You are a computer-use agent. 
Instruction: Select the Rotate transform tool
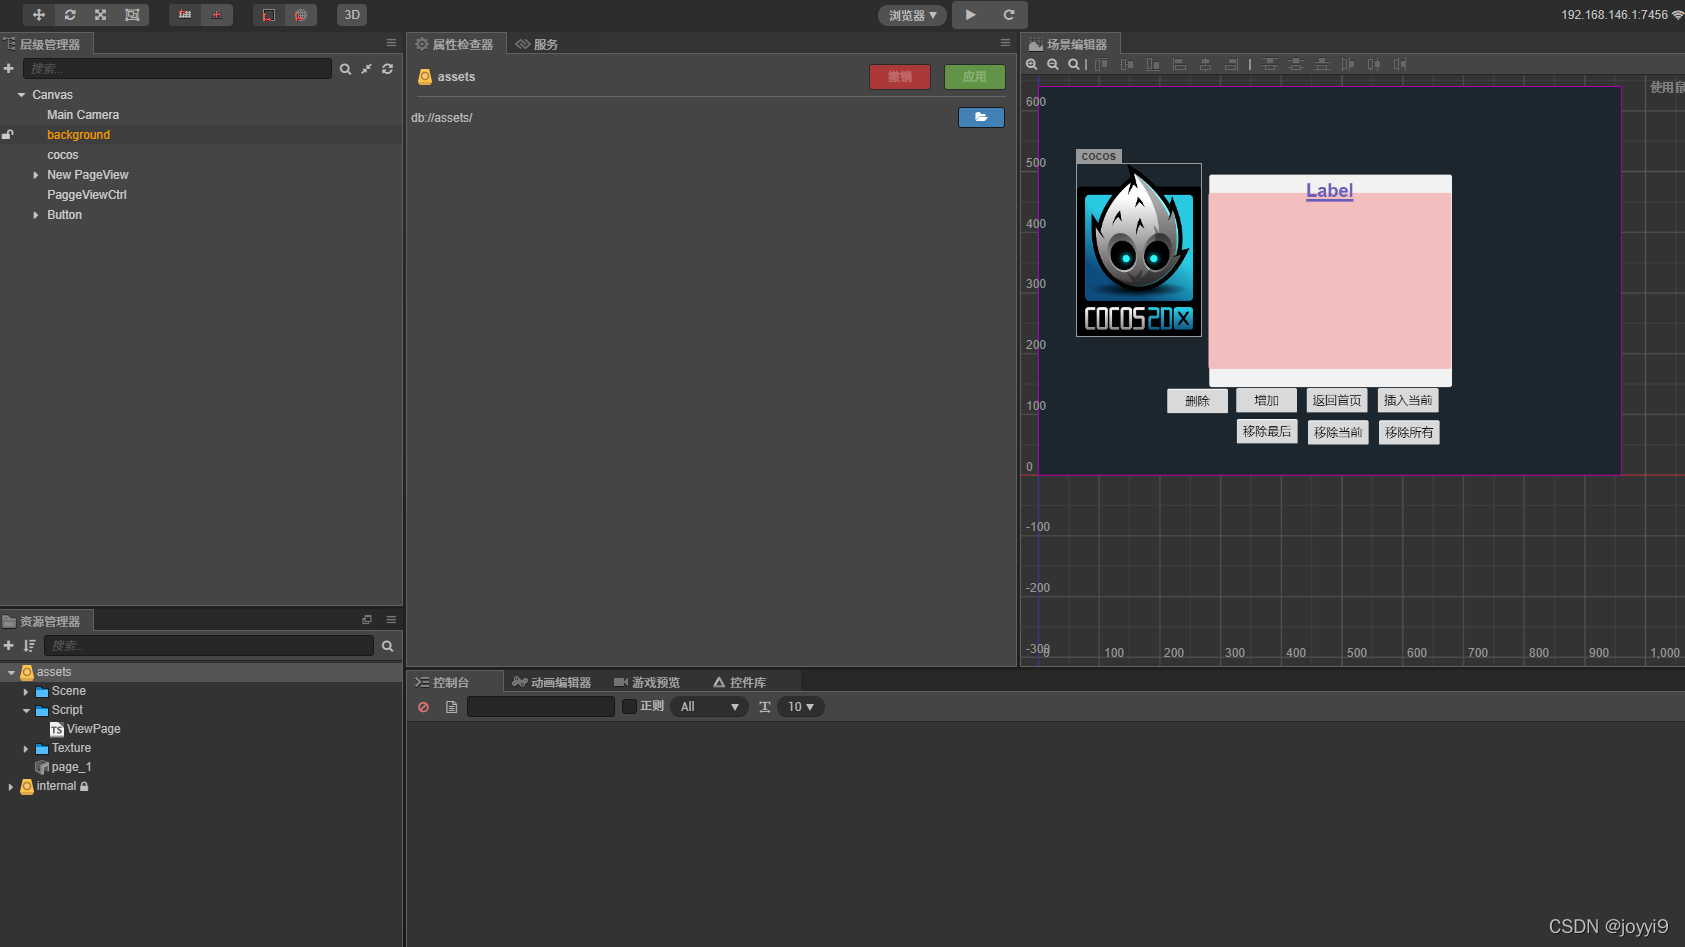point(70,15)
